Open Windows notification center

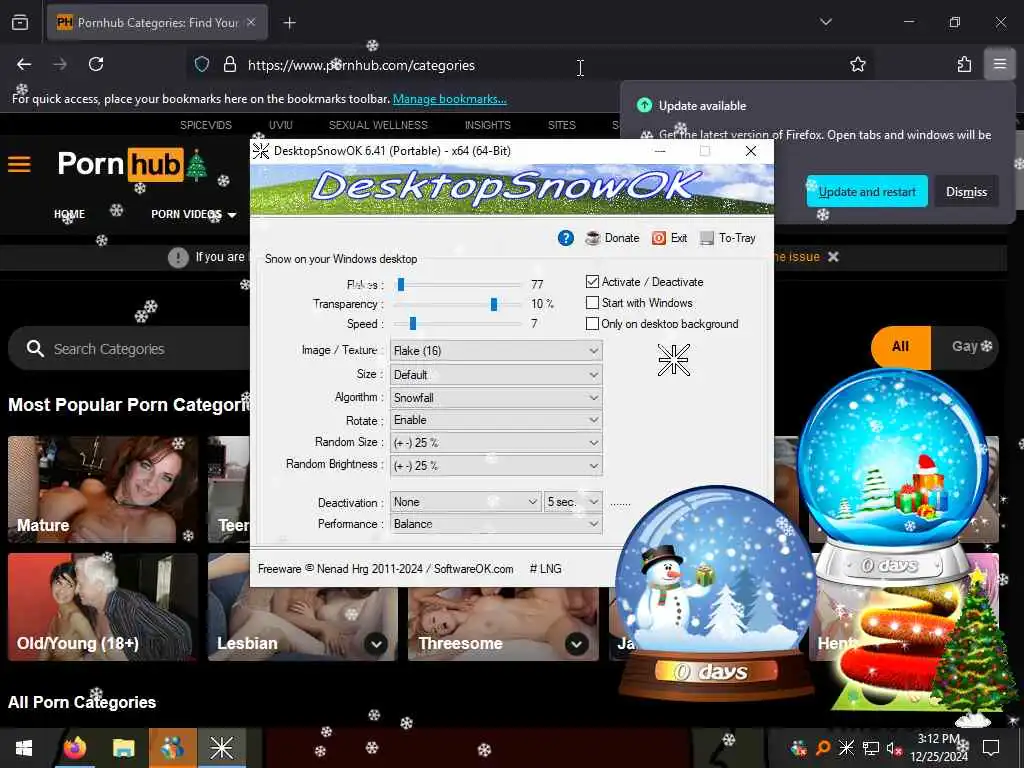991,748
